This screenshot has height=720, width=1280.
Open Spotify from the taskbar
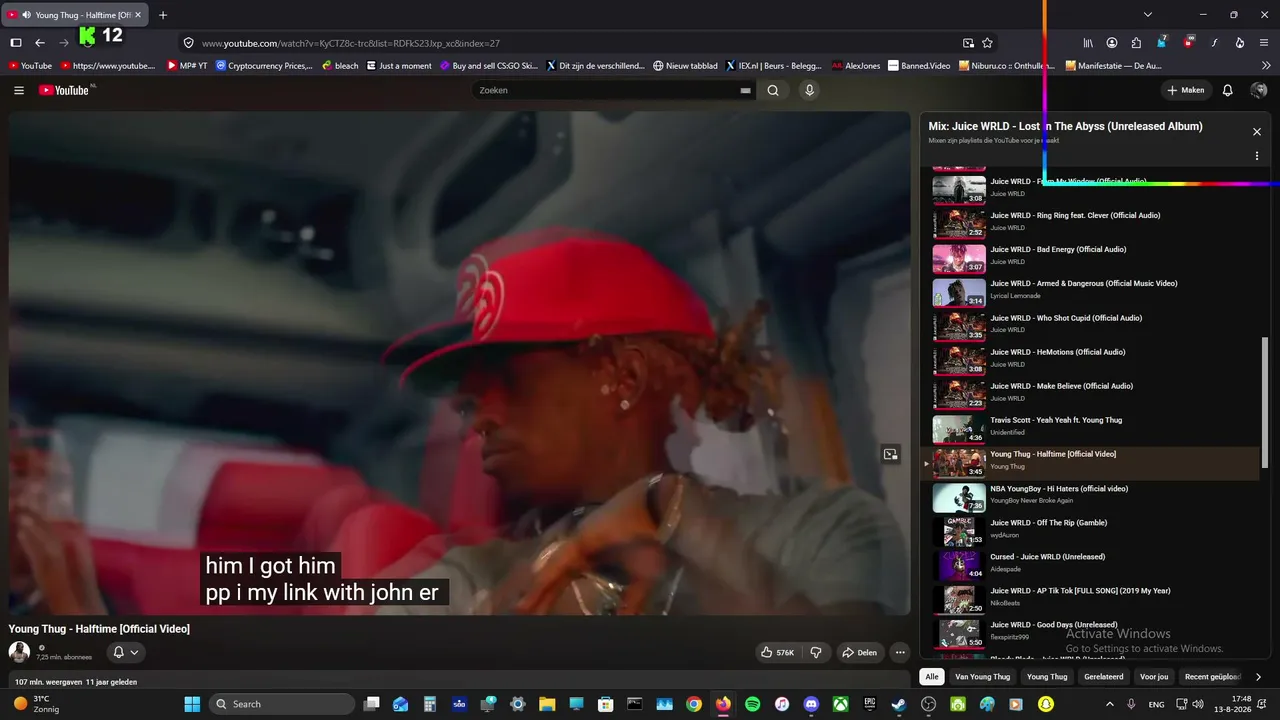coord(752,704)
